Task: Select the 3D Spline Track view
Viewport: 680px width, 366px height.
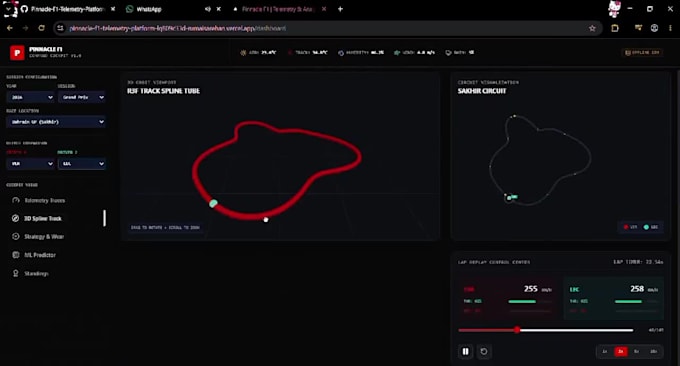Action: [x=56, y=218]
